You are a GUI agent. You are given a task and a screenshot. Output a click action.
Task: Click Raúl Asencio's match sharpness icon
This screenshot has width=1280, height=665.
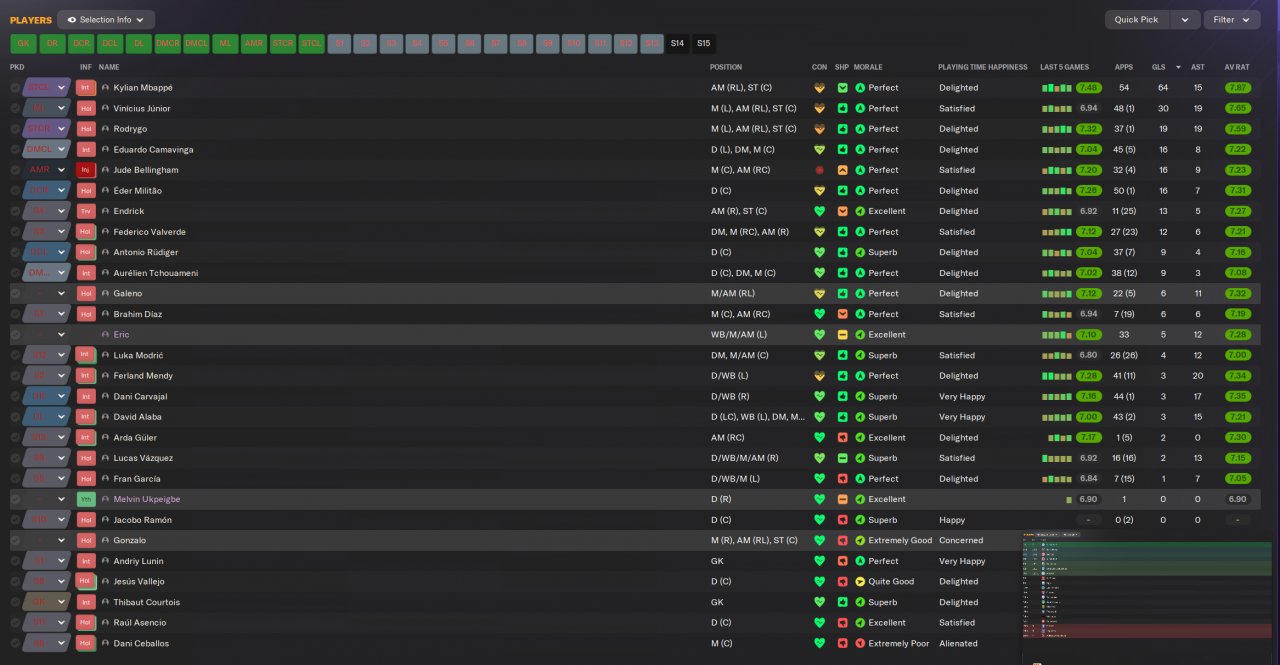pyautogui.click(x=843, y=622)
